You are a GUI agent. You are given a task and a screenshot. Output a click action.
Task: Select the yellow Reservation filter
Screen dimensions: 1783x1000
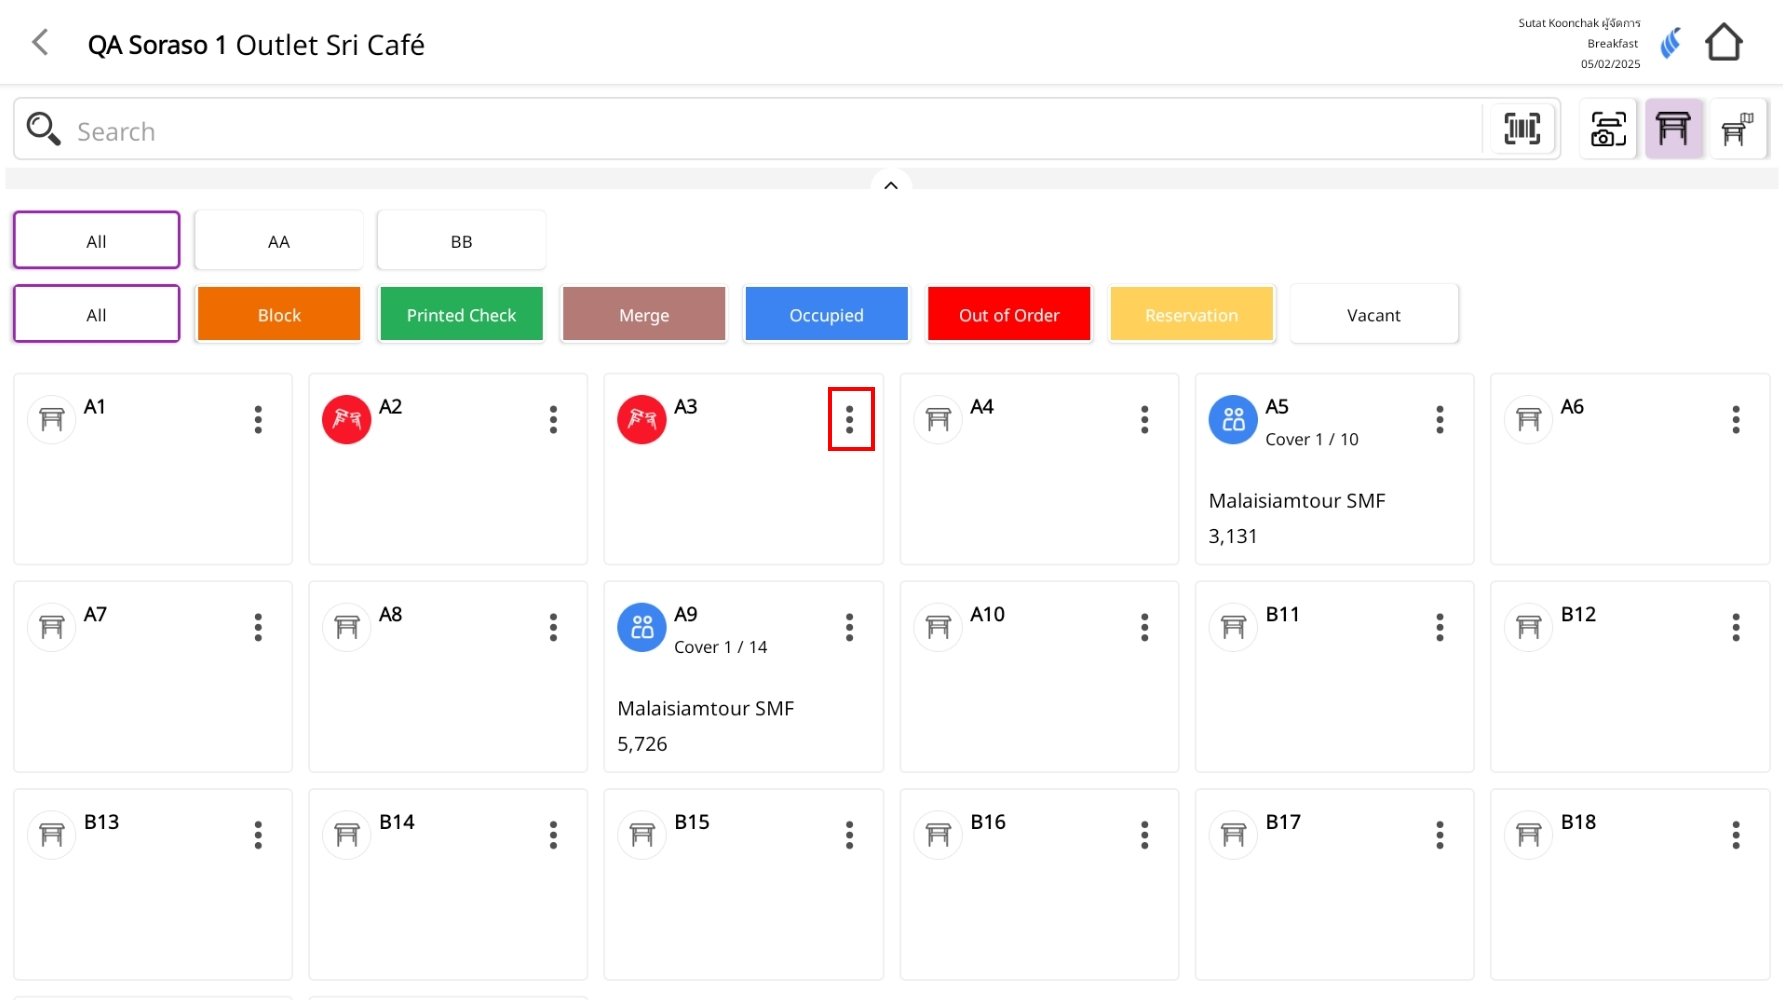[1191, 315]
